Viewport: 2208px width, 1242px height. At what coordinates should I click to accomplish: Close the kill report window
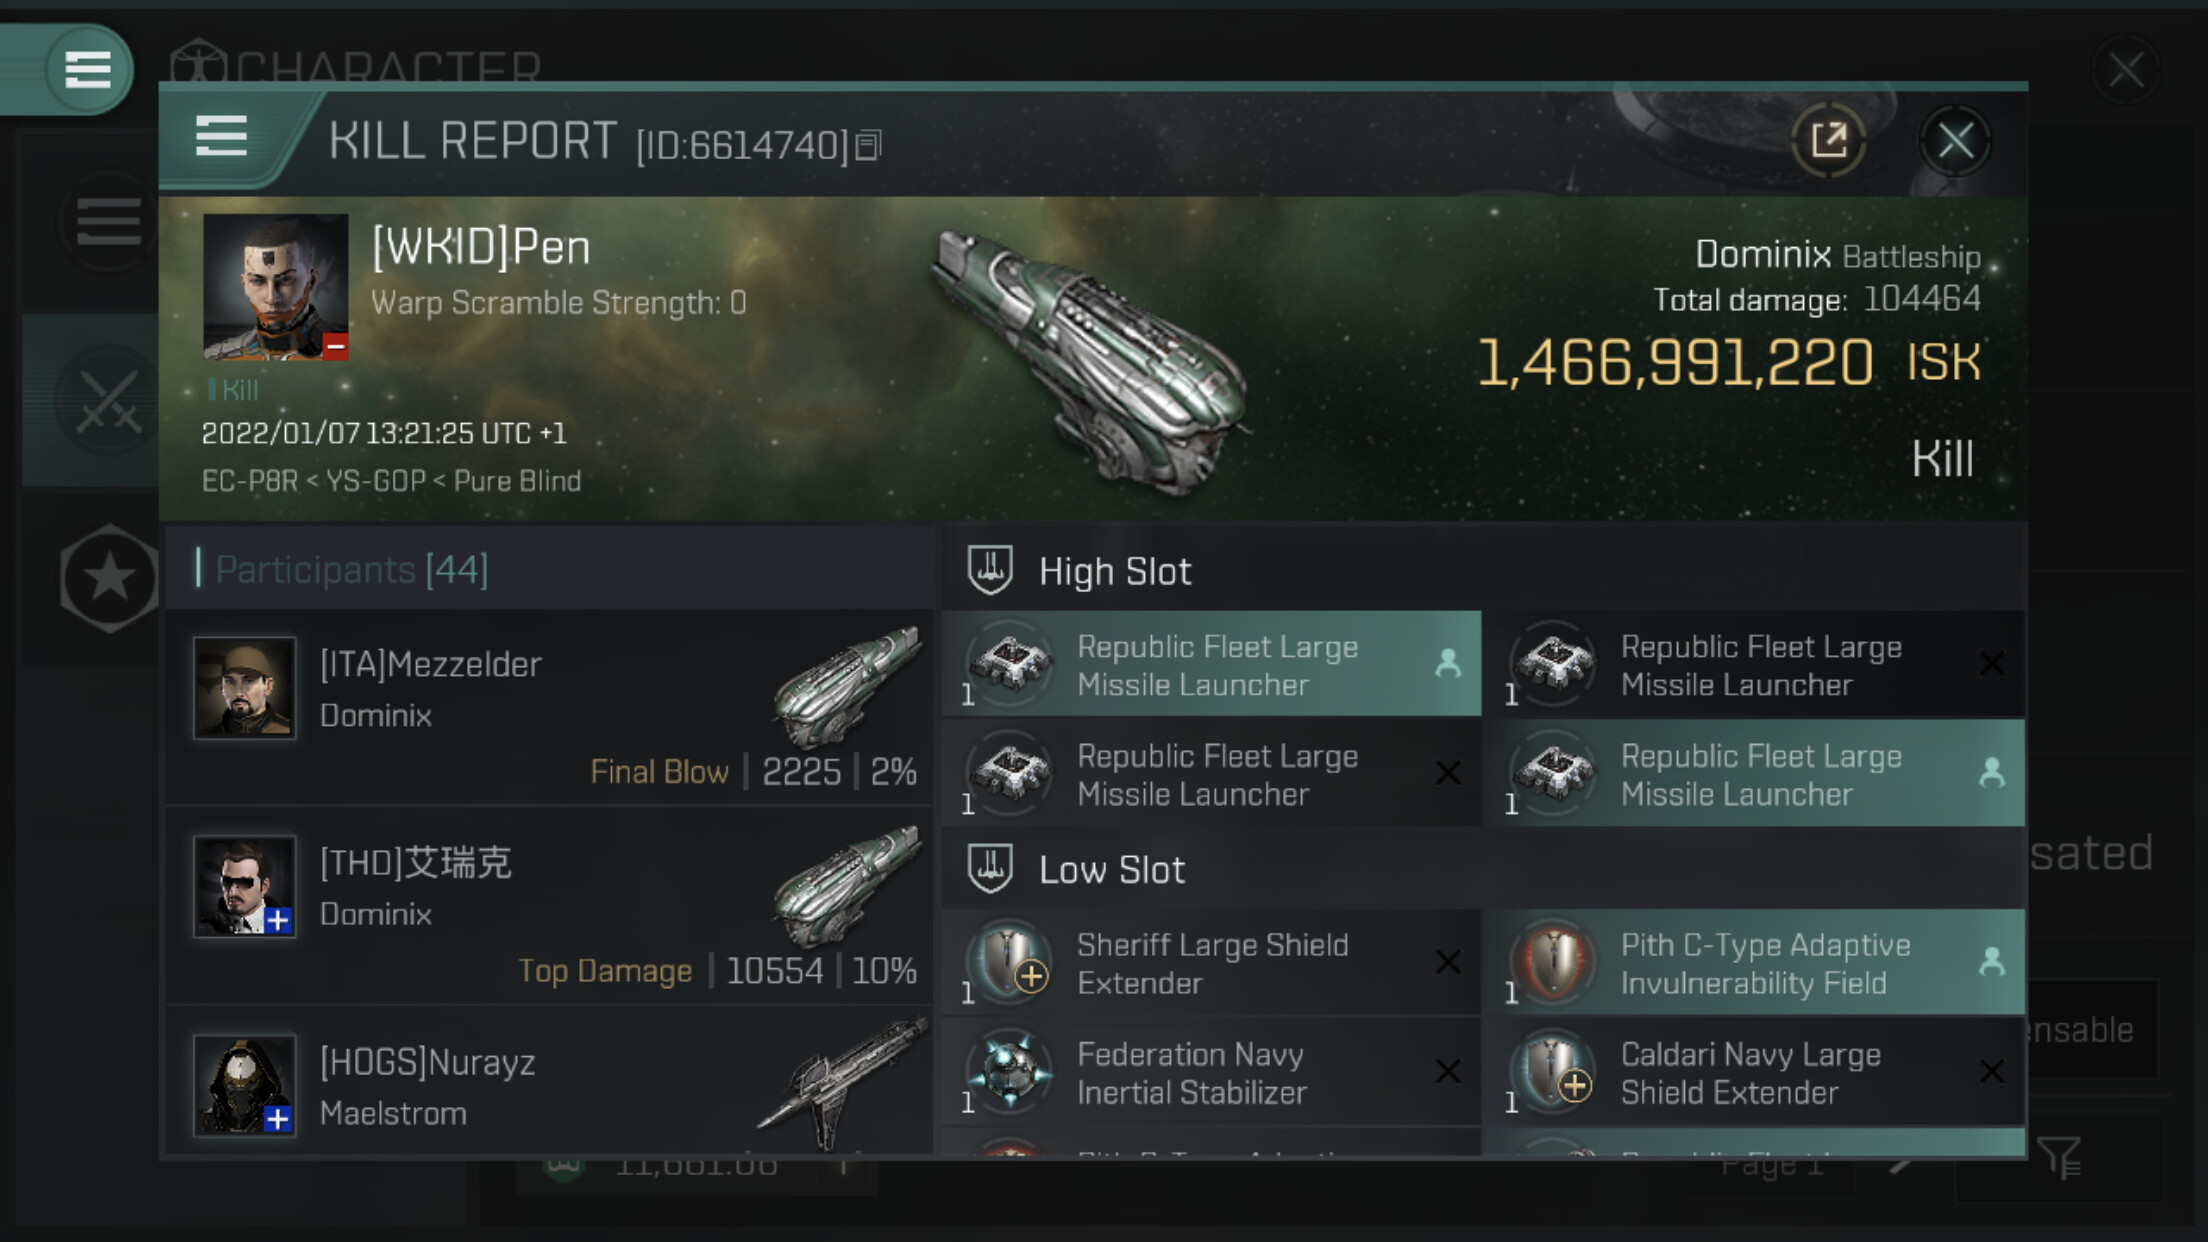coord(1955,141)
